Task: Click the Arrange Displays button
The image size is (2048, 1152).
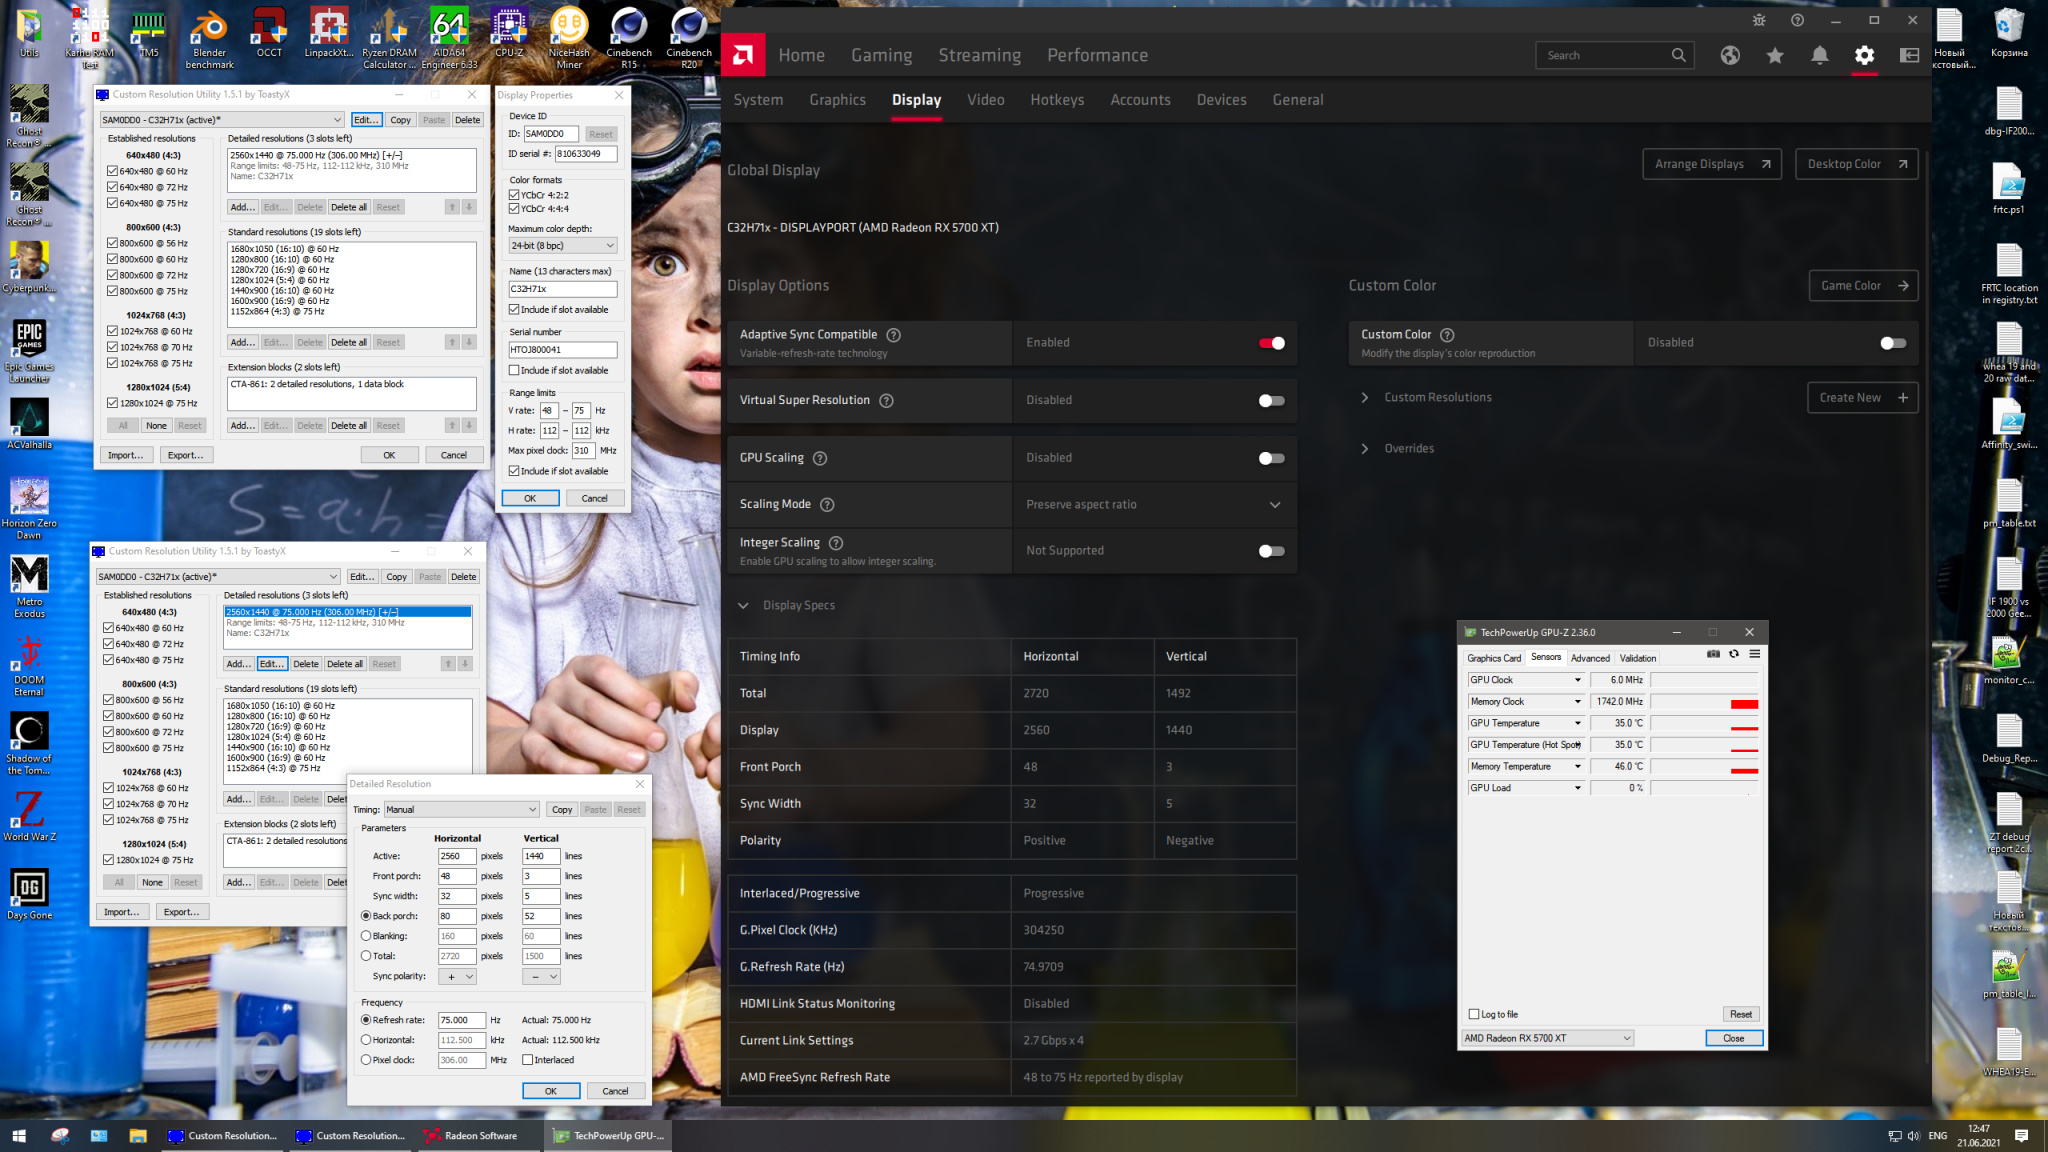Action: click(x=1711, y=164)
